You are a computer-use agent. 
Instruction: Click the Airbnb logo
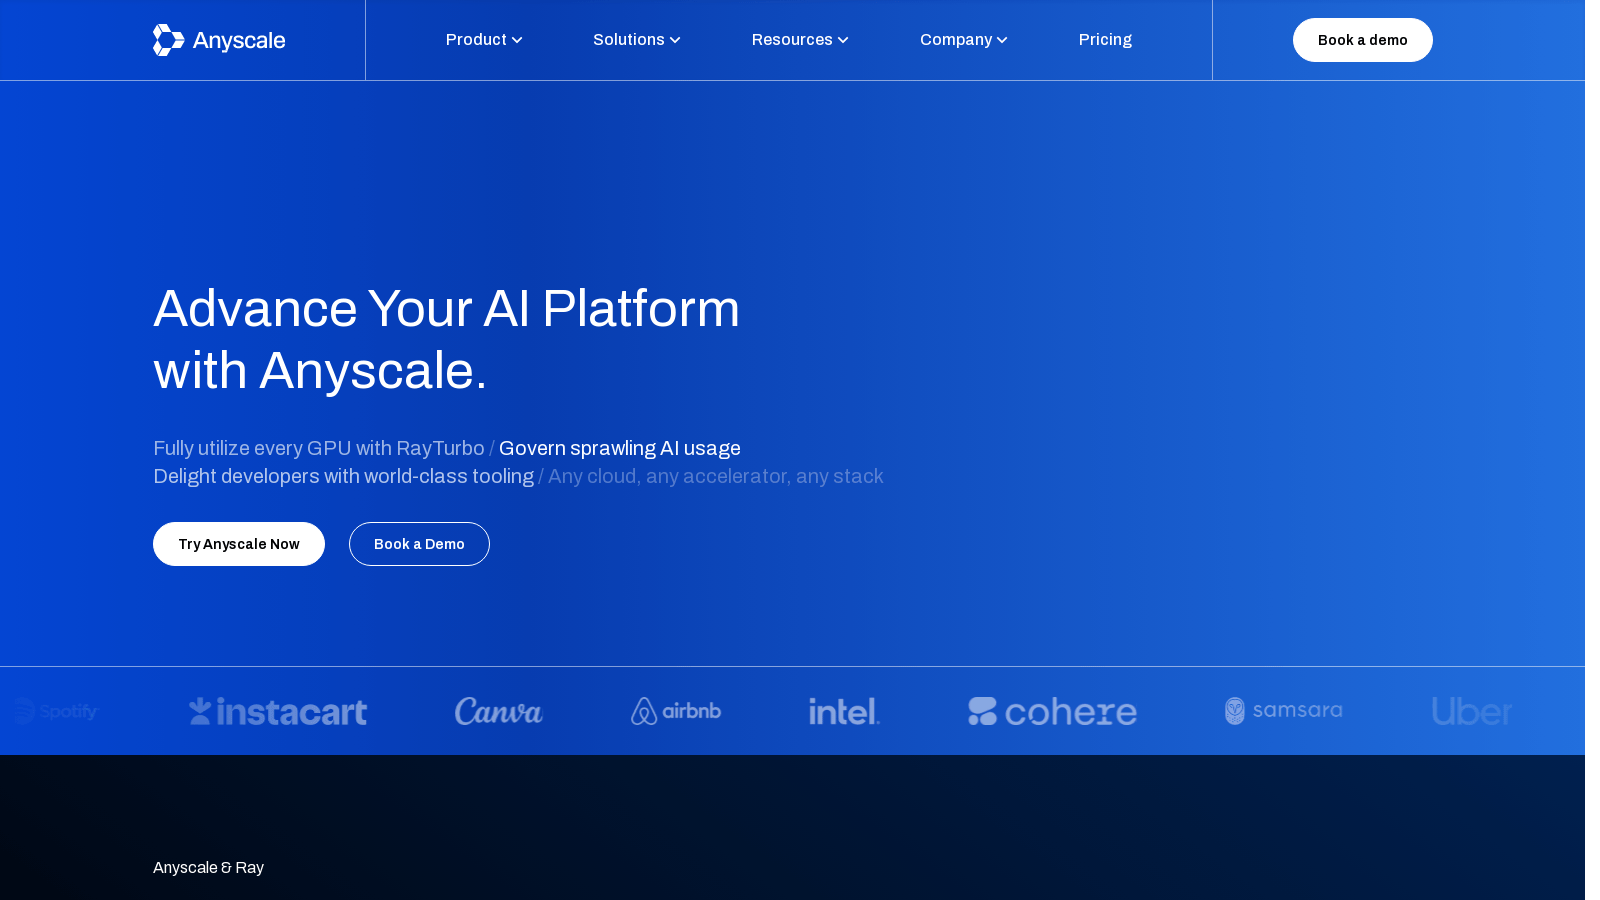[x=676, y=711]
